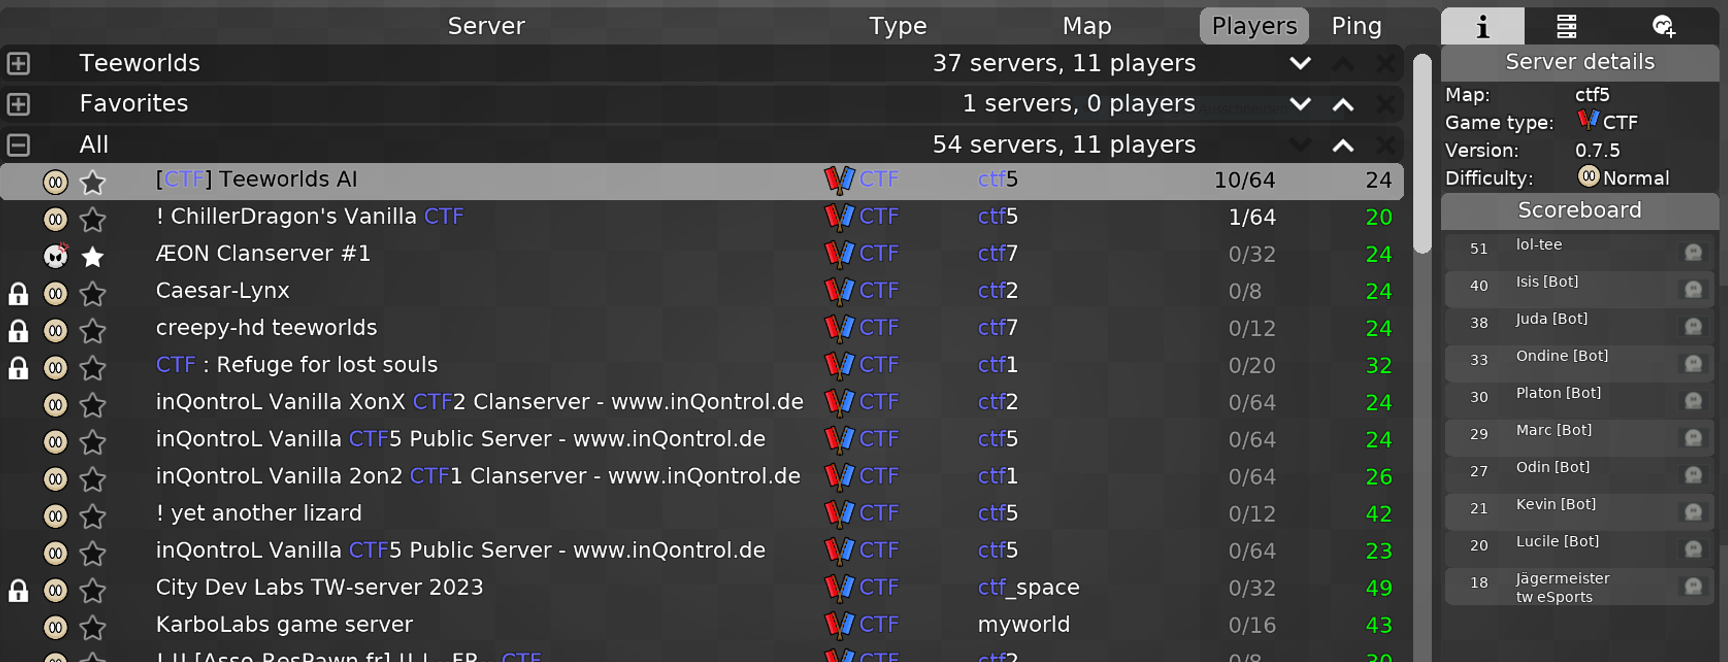Sort the server list by Map column

click(x=1086, y=26)
